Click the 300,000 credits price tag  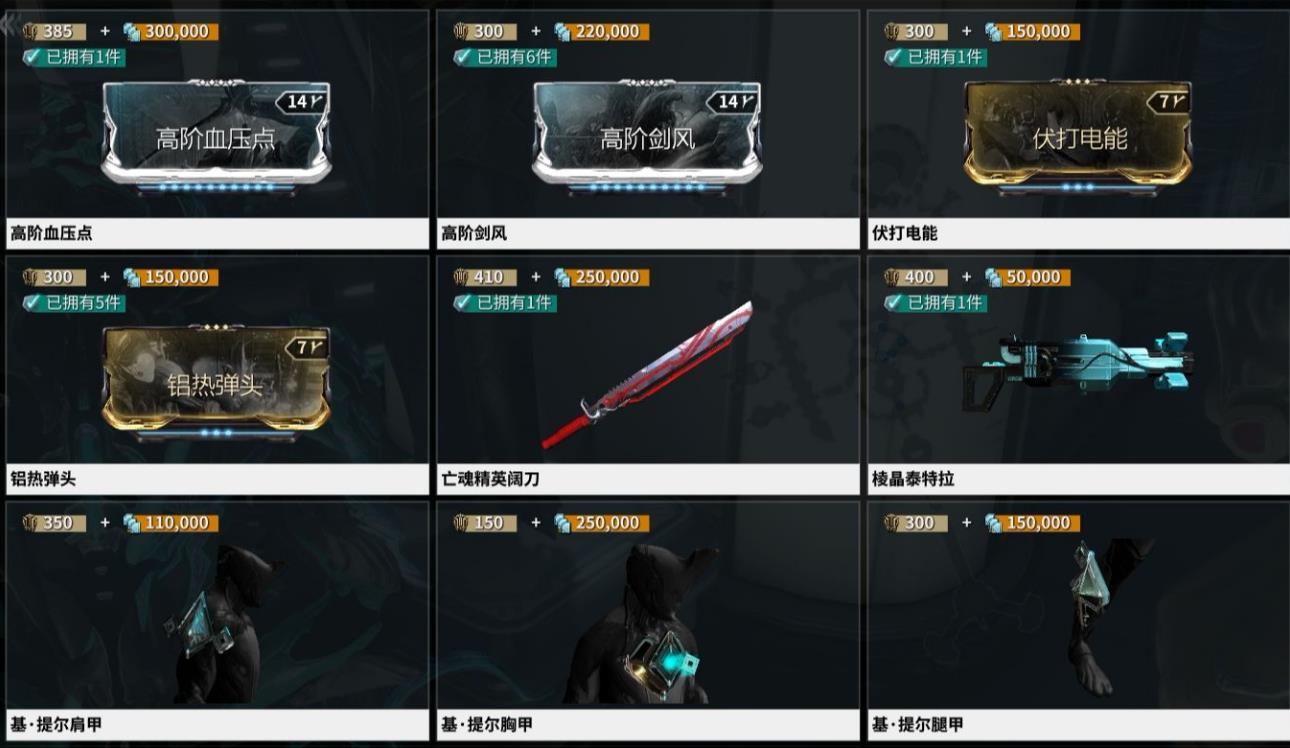[170, 31]
